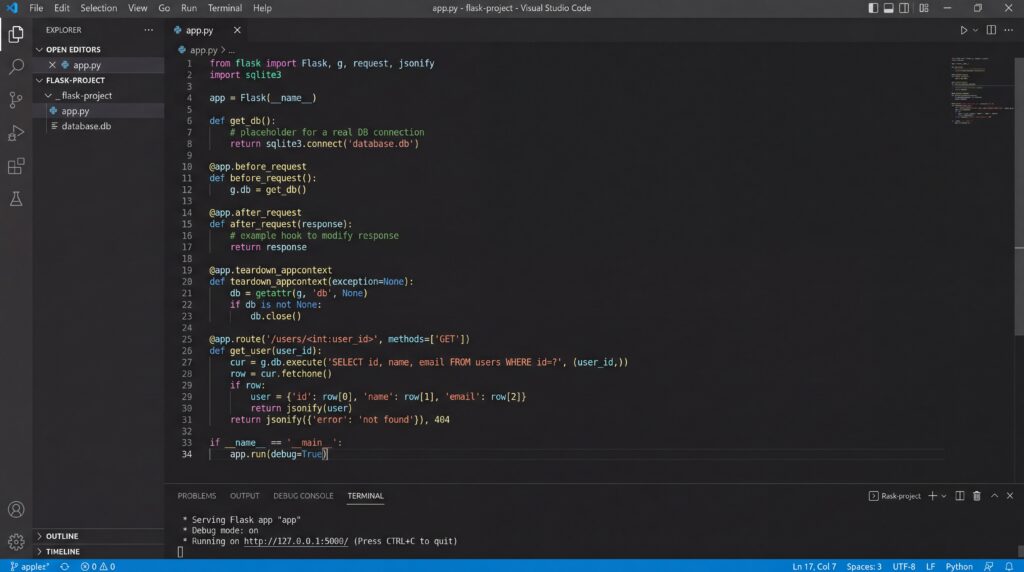Click the feedback icon in status bar
Screen dimensions: 1024x572
tap(988, 566)
